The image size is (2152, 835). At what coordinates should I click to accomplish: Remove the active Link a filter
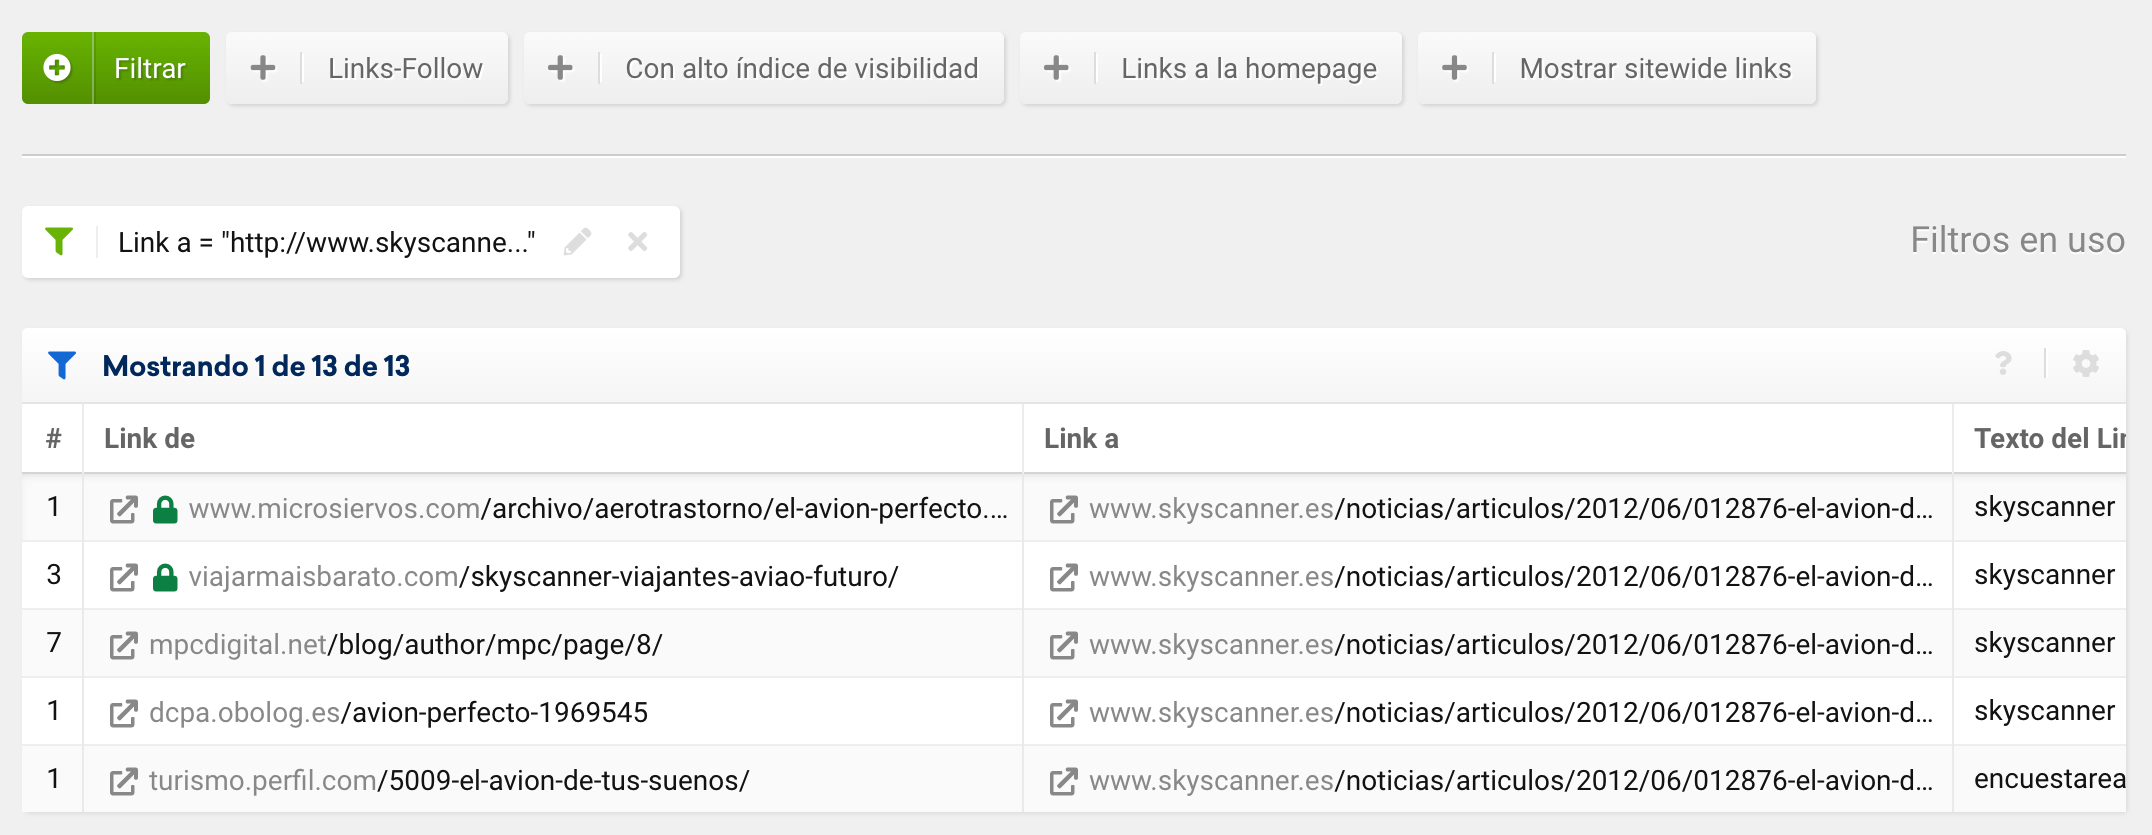tap(637, 242)
